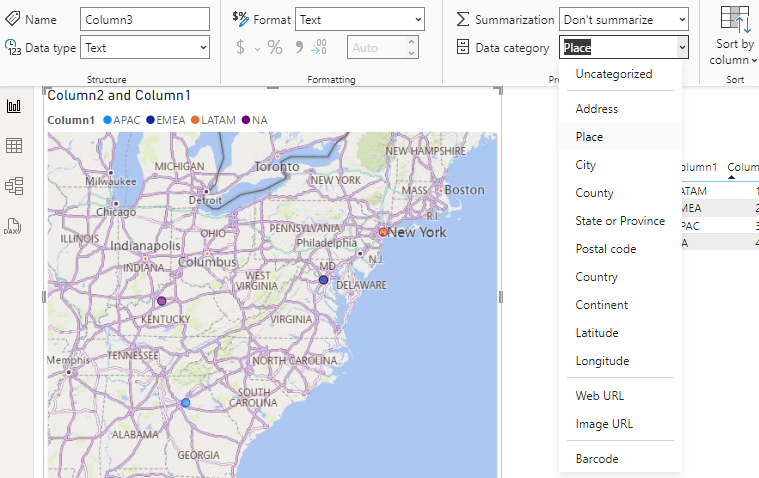This screenshot has width=759, height=478.
Task: Select Address data category
Action: coord(620,108)
